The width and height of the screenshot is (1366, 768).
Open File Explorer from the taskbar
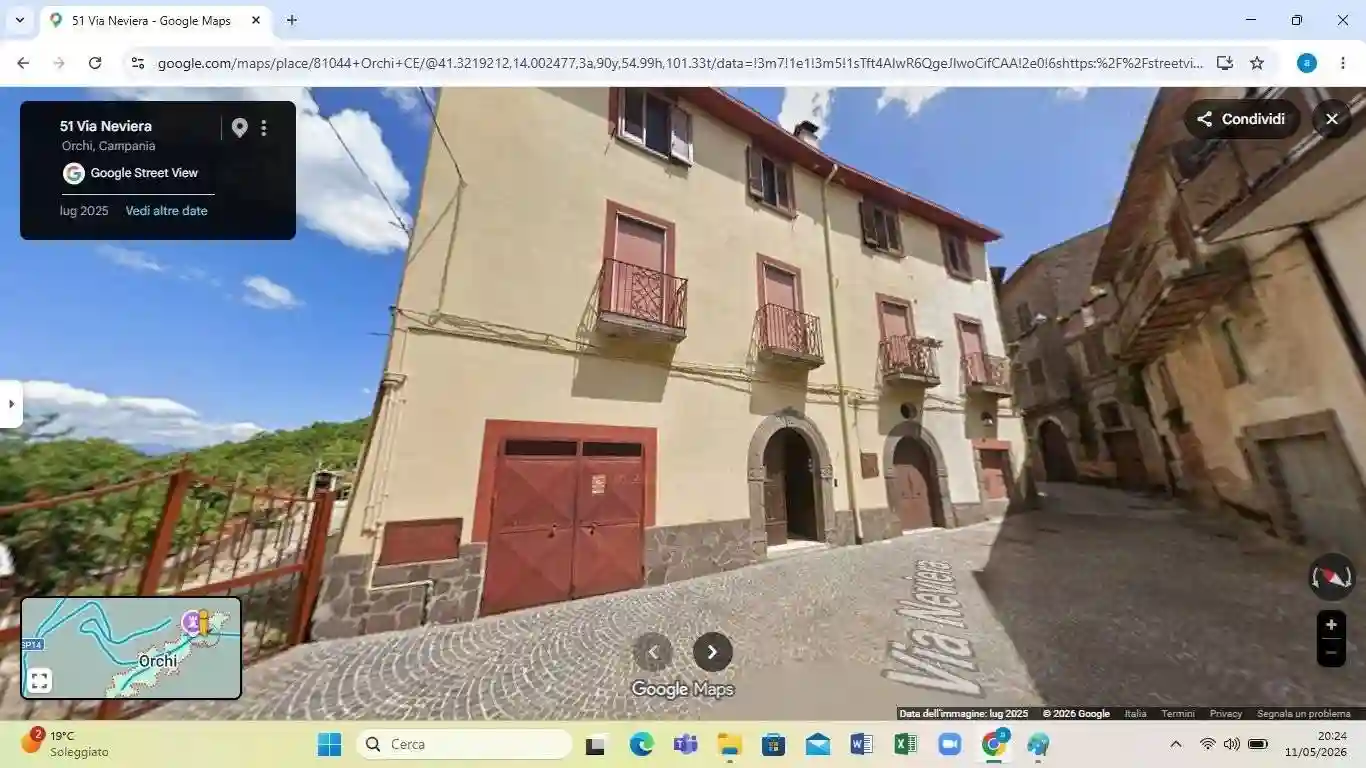pos(730,745)
